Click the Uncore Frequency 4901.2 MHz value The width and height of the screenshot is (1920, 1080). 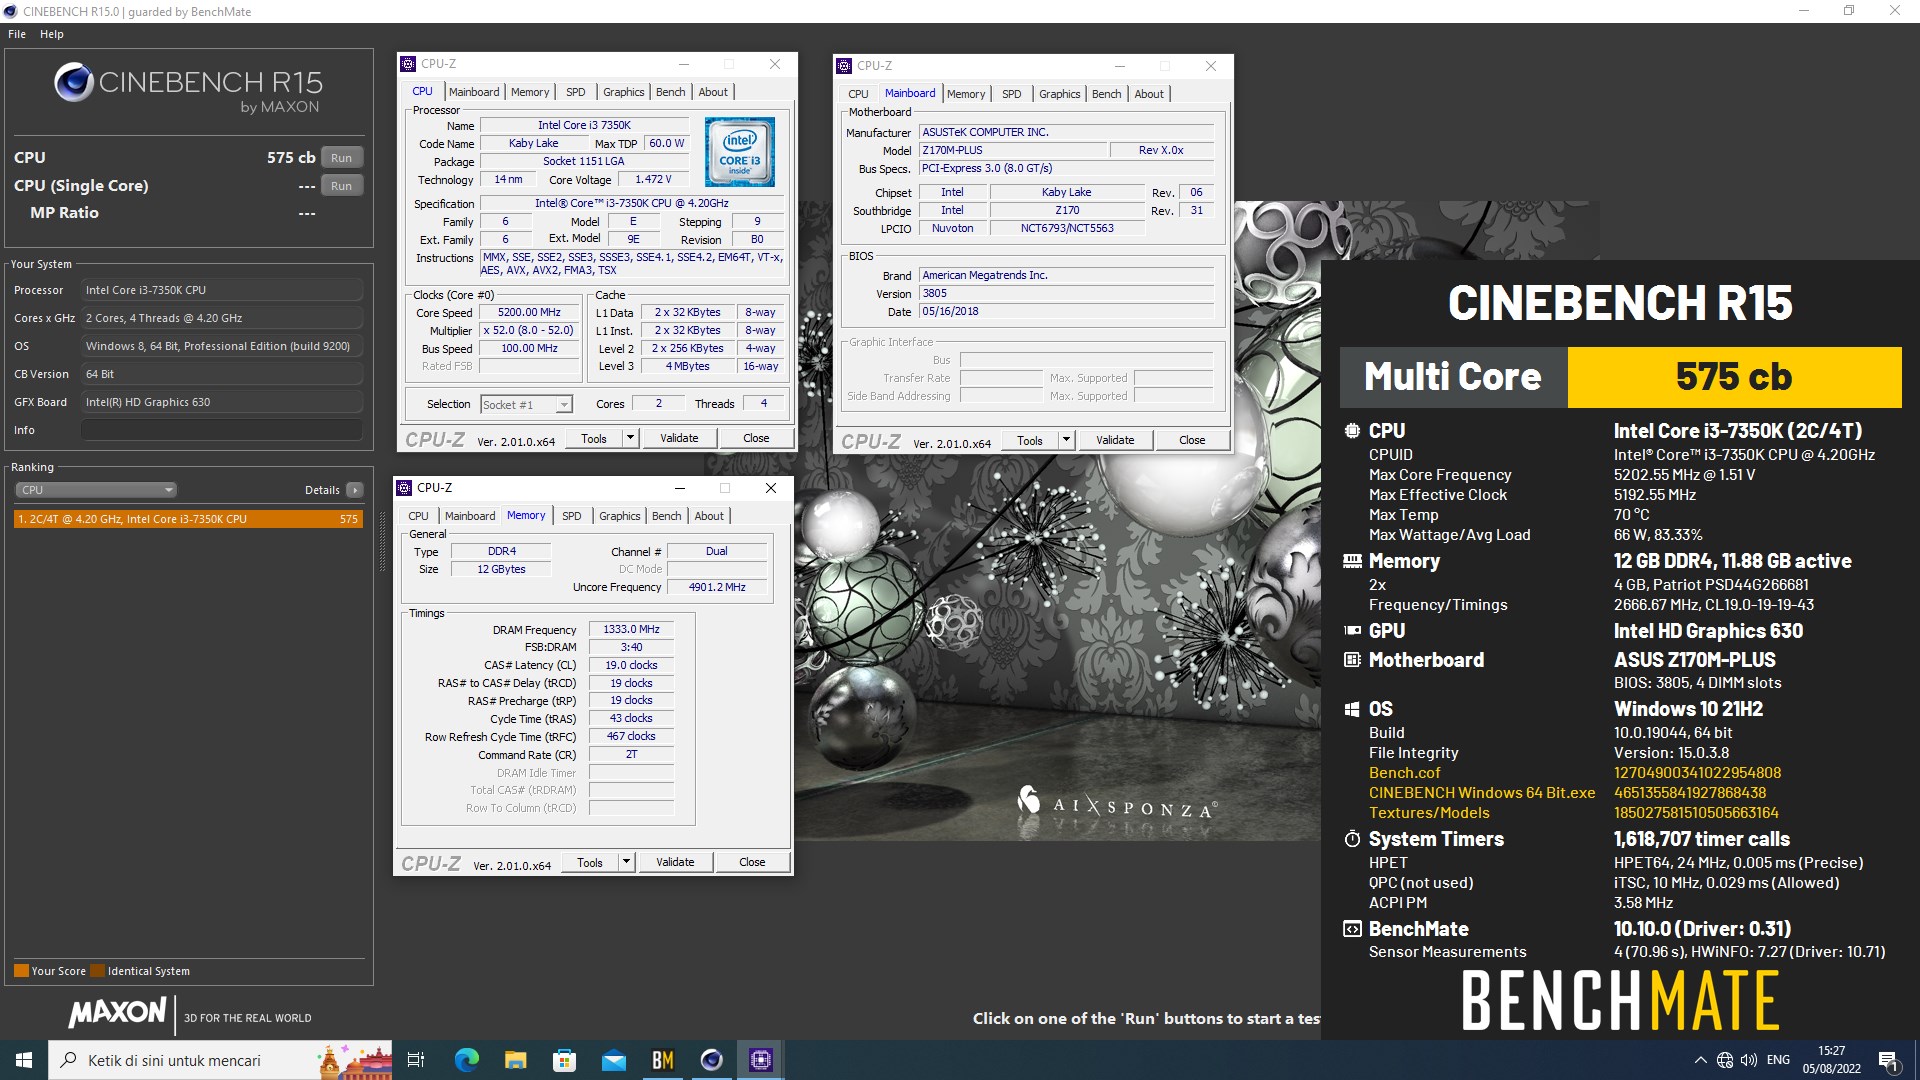[x=717, y=588]
